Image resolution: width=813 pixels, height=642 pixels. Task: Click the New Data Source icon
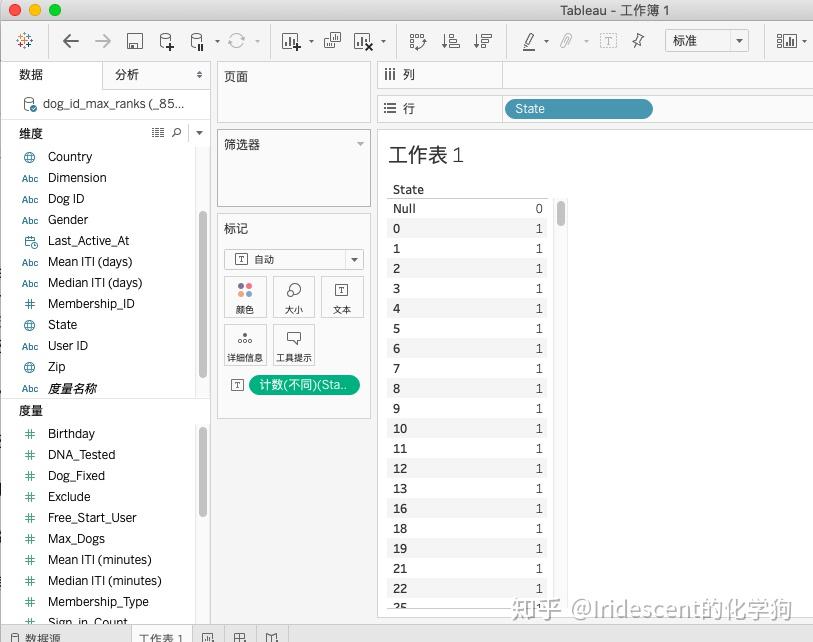[165, 40]
